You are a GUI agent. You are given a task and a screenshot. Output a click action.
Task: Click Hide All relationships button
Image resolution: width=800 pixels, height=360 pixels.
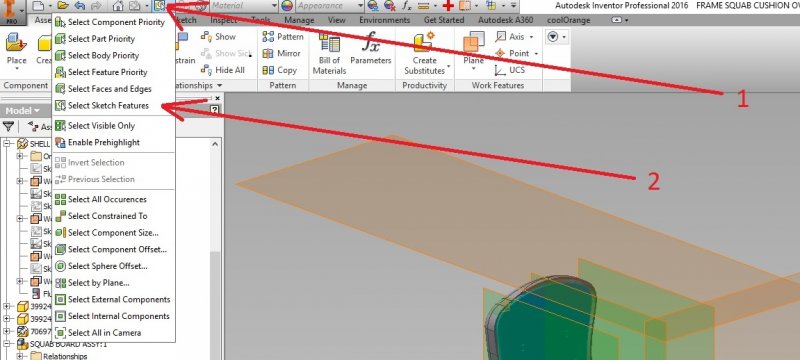[223, 70]
